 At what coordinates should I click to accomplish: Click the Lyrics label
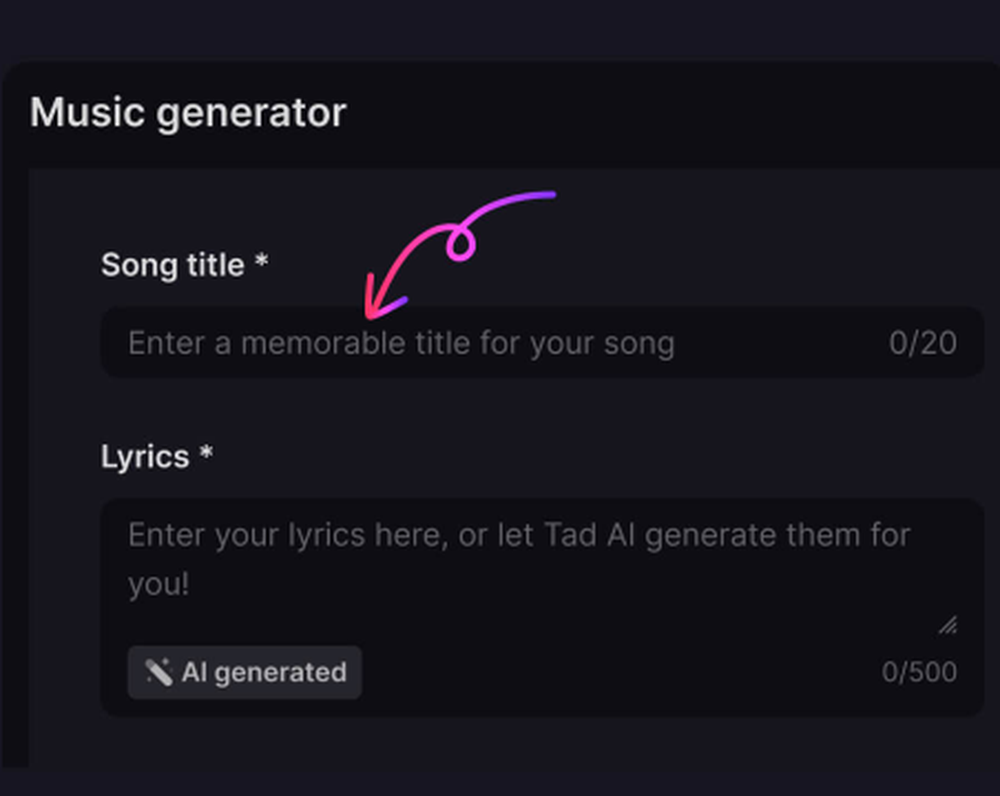(145, 457)
